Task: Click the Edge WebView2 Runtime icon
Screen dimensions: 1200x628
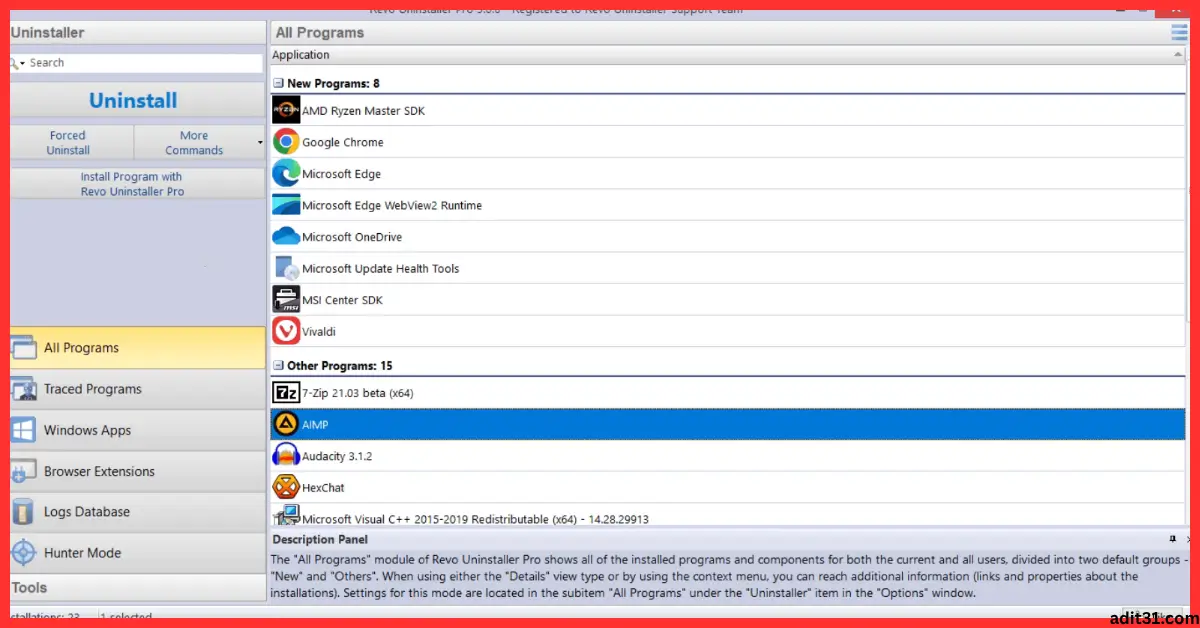Action: (x=286, y=205)
